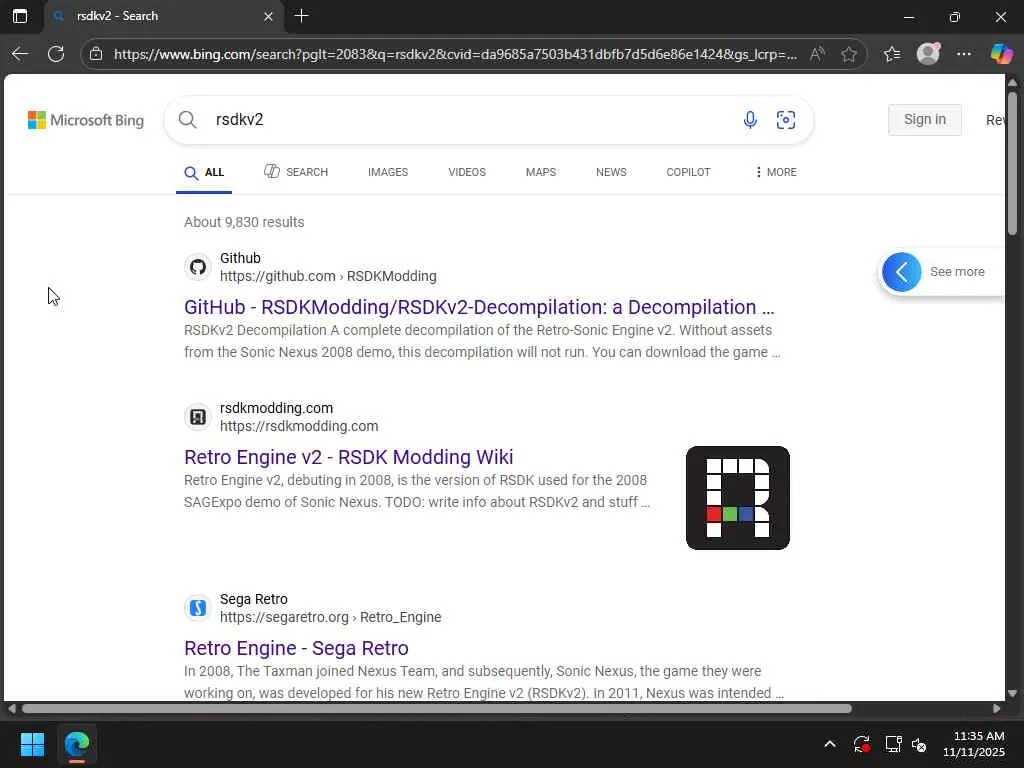Click the address bar URL
1024x768 pixels.
click(455, 54)
